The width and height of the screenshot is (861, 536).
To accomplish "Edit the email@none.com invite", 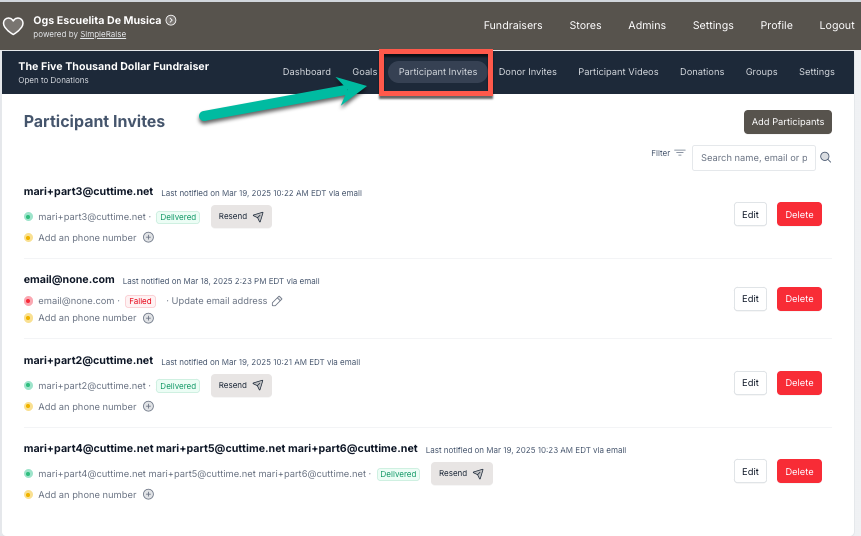I will (x=750, y=299).
